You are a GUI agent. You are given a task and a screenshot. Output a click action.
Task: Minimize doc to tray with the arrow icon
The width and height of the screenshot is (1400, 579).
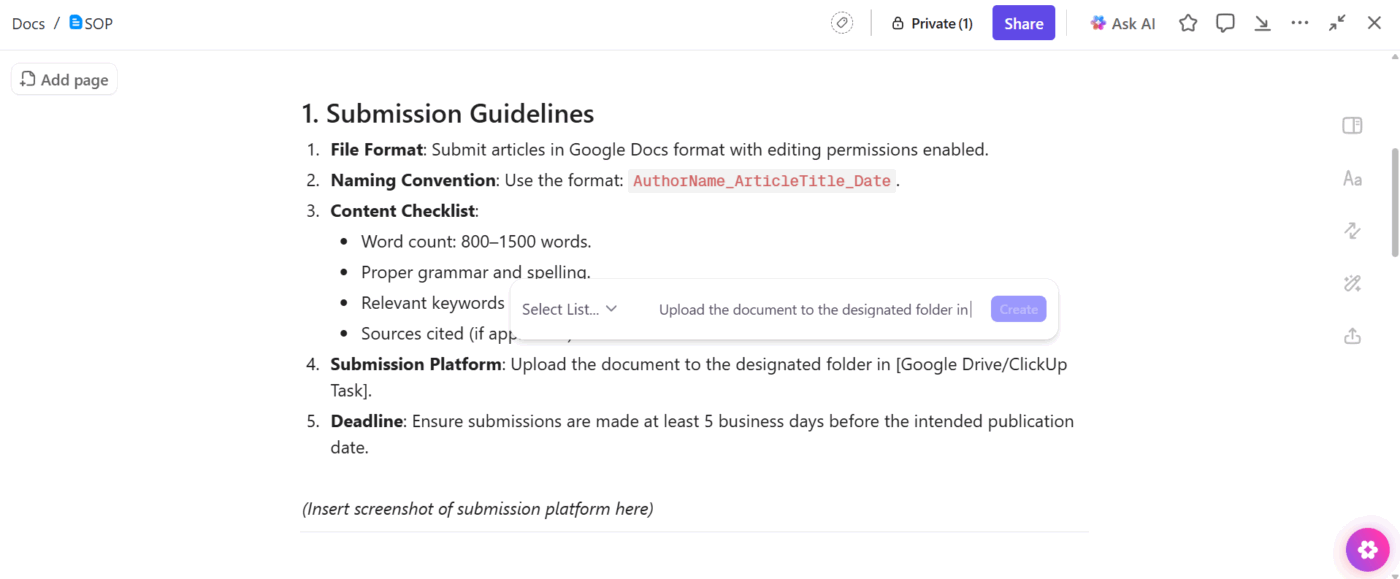coord(1262,22)
